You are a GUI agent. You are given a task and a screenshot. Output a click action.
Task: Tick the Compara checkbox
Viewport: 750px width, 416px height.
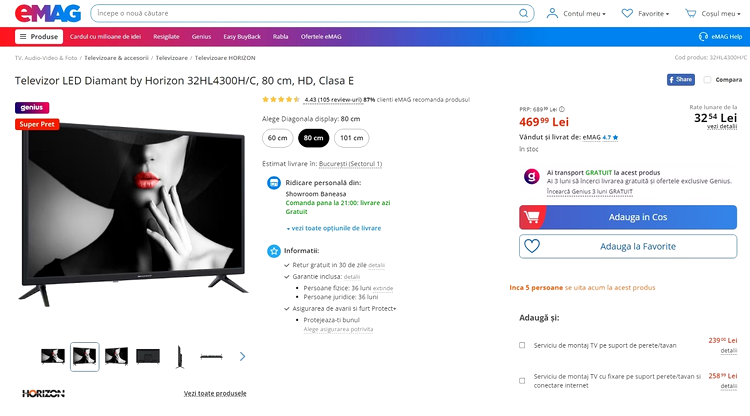pyautogui.click(x=707, y=80)
